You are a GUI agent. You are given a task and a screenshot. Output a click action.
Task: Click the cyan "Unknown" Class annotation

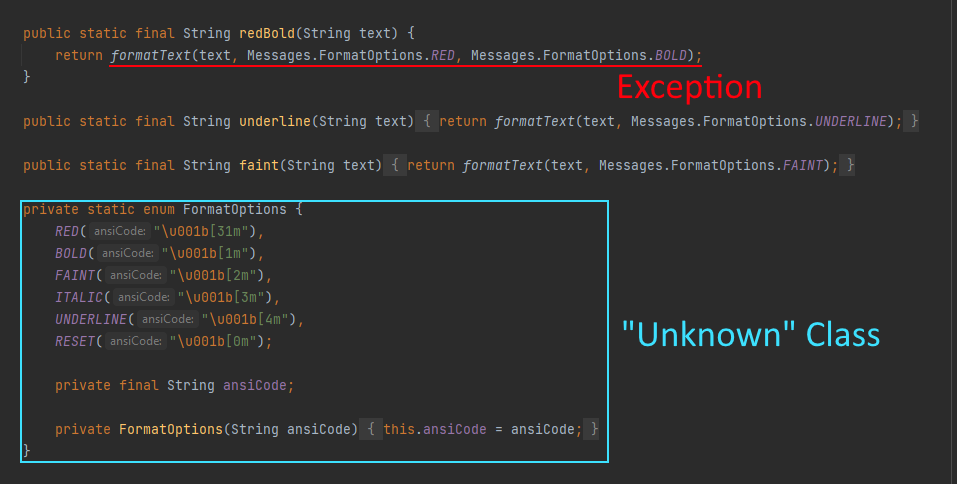click(751, 334)
